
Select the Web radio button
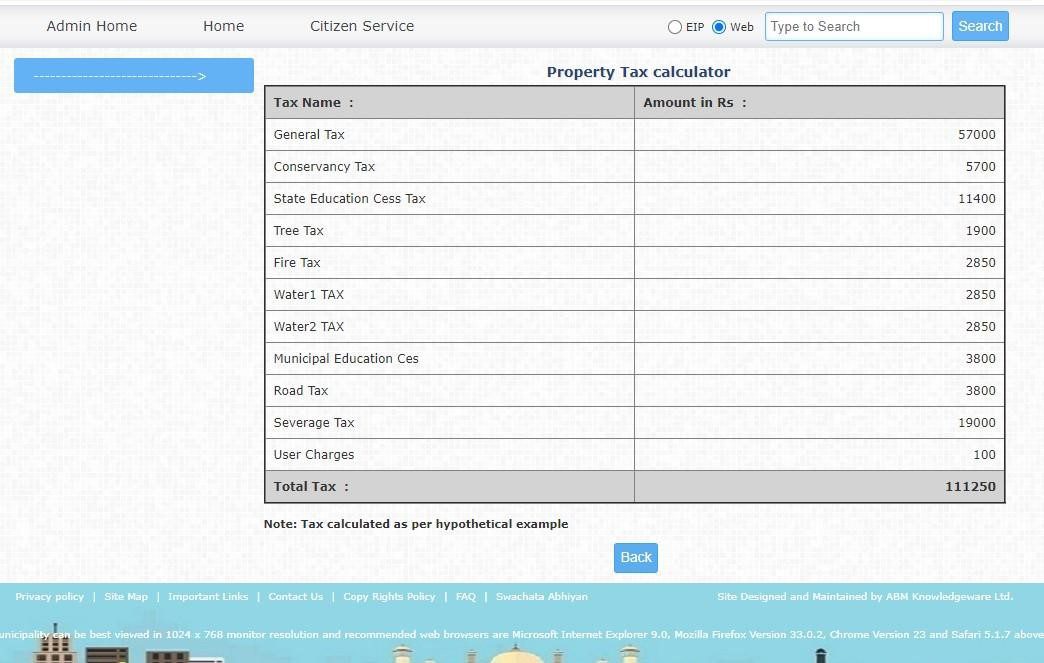[x=719, y=27]
